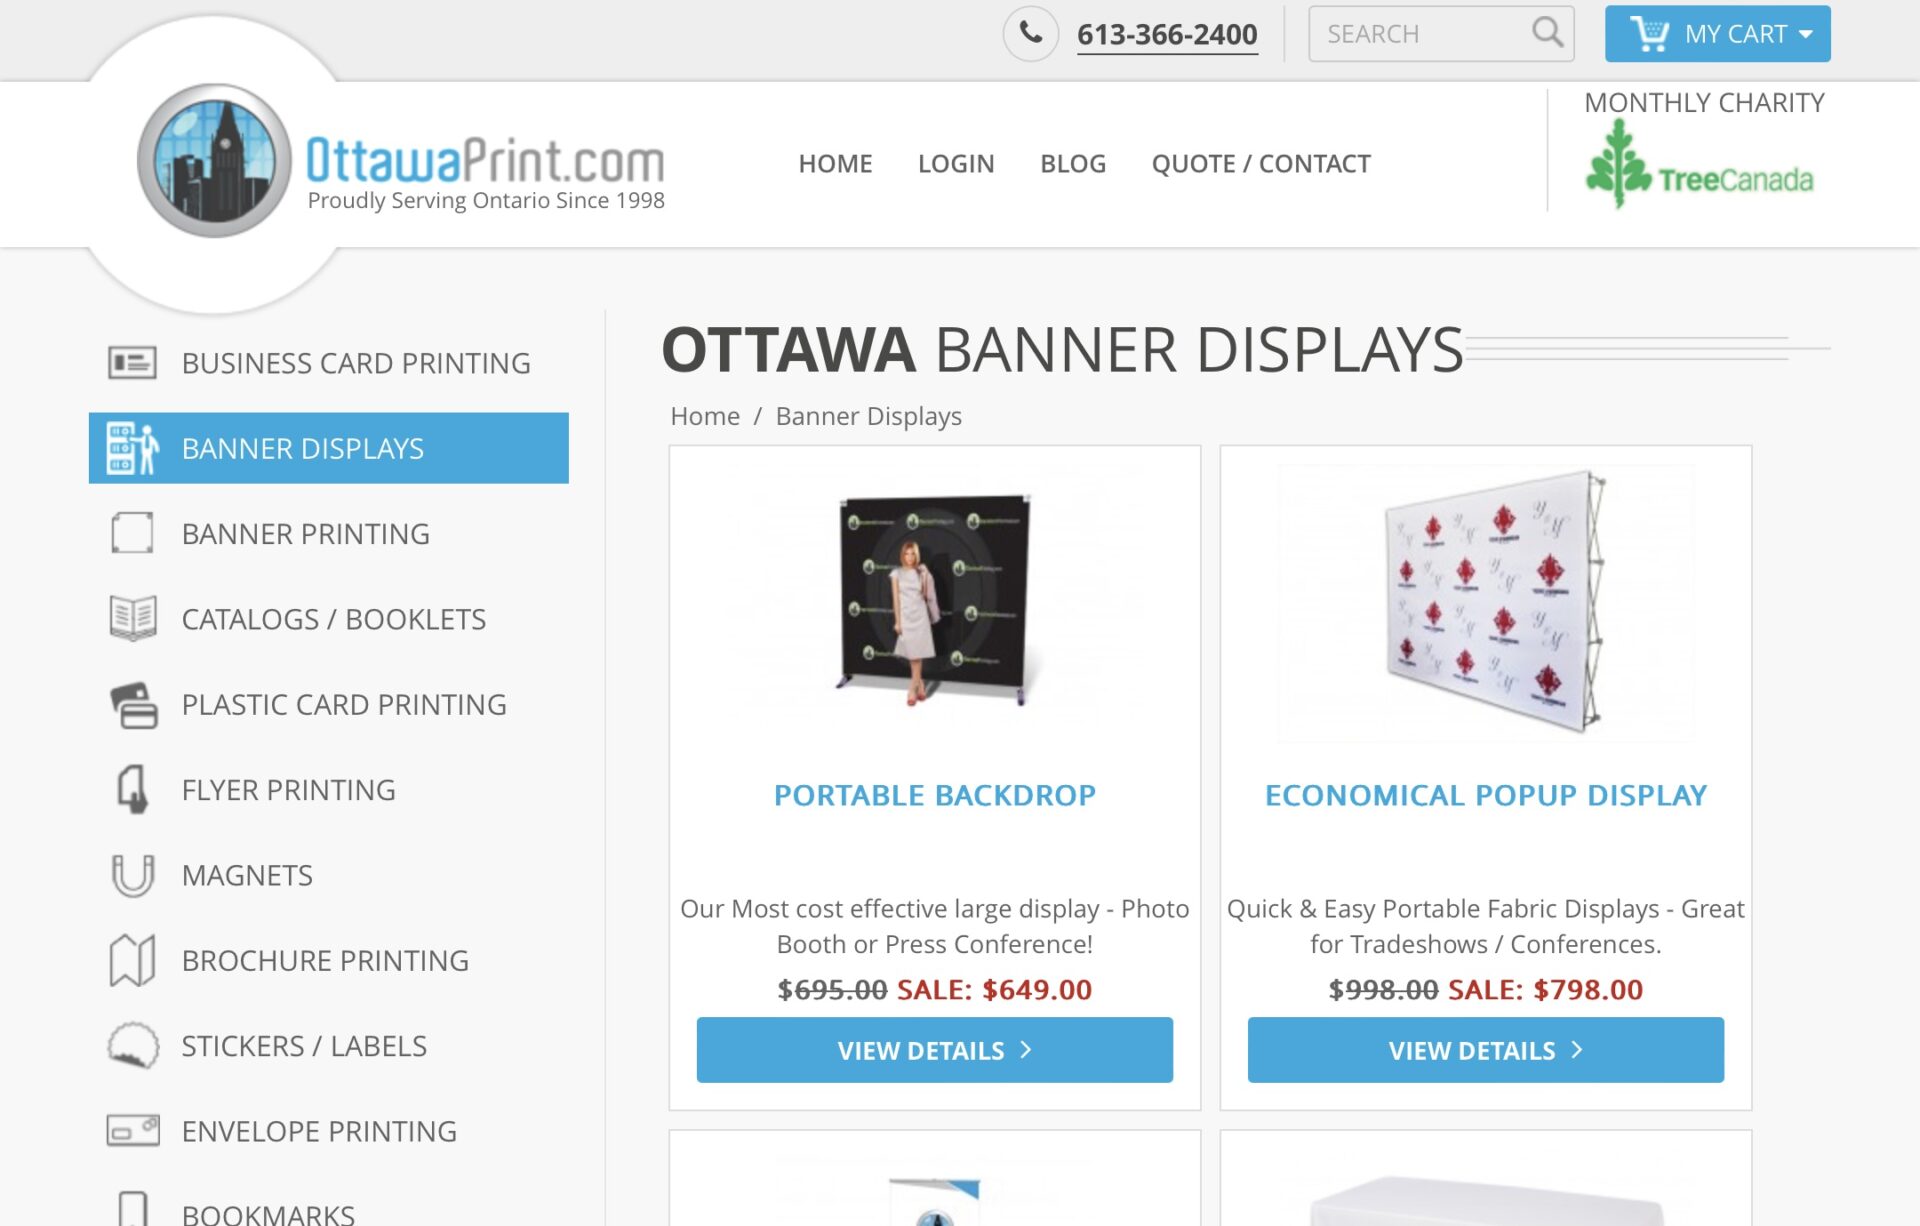Call the 613-366-2400 phone number link
1920x1226 pixels.
pos(1166,32)
